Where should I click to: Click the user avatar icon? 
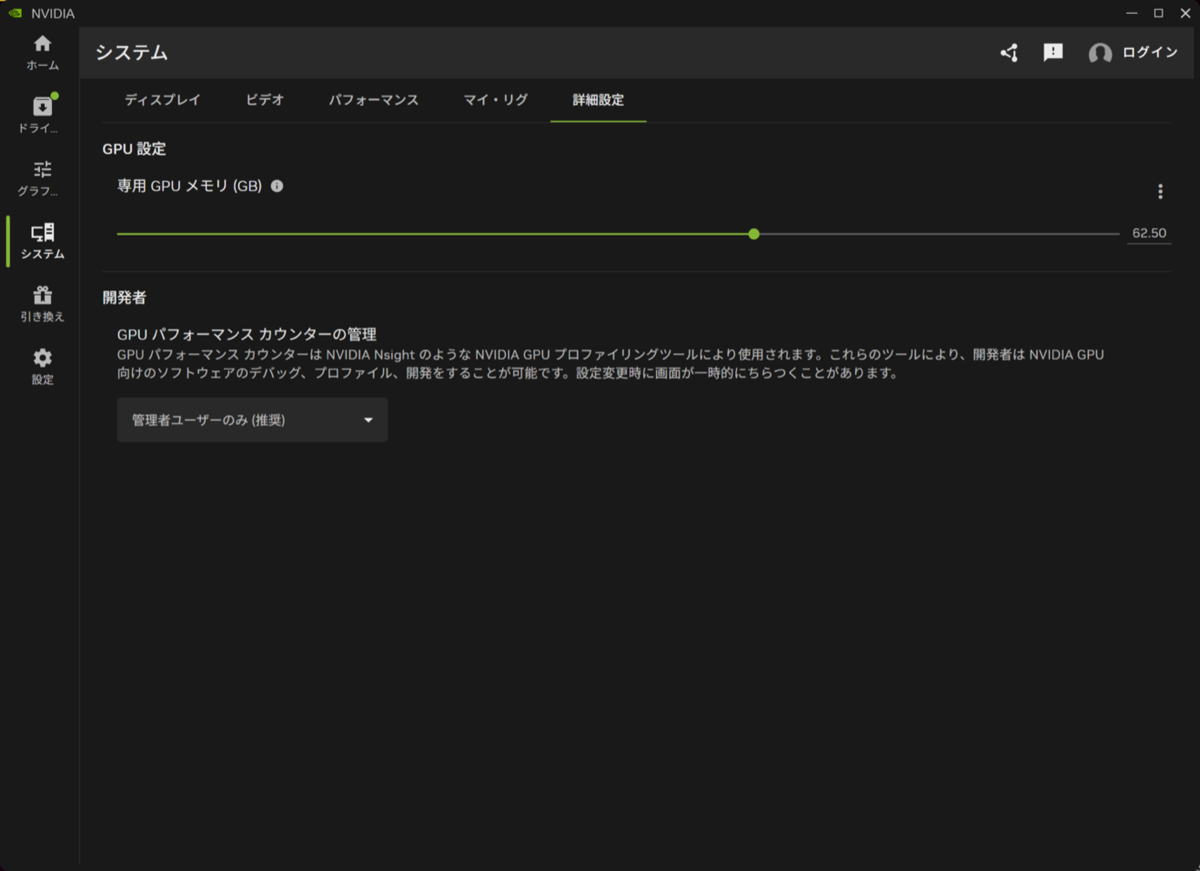1100,54
